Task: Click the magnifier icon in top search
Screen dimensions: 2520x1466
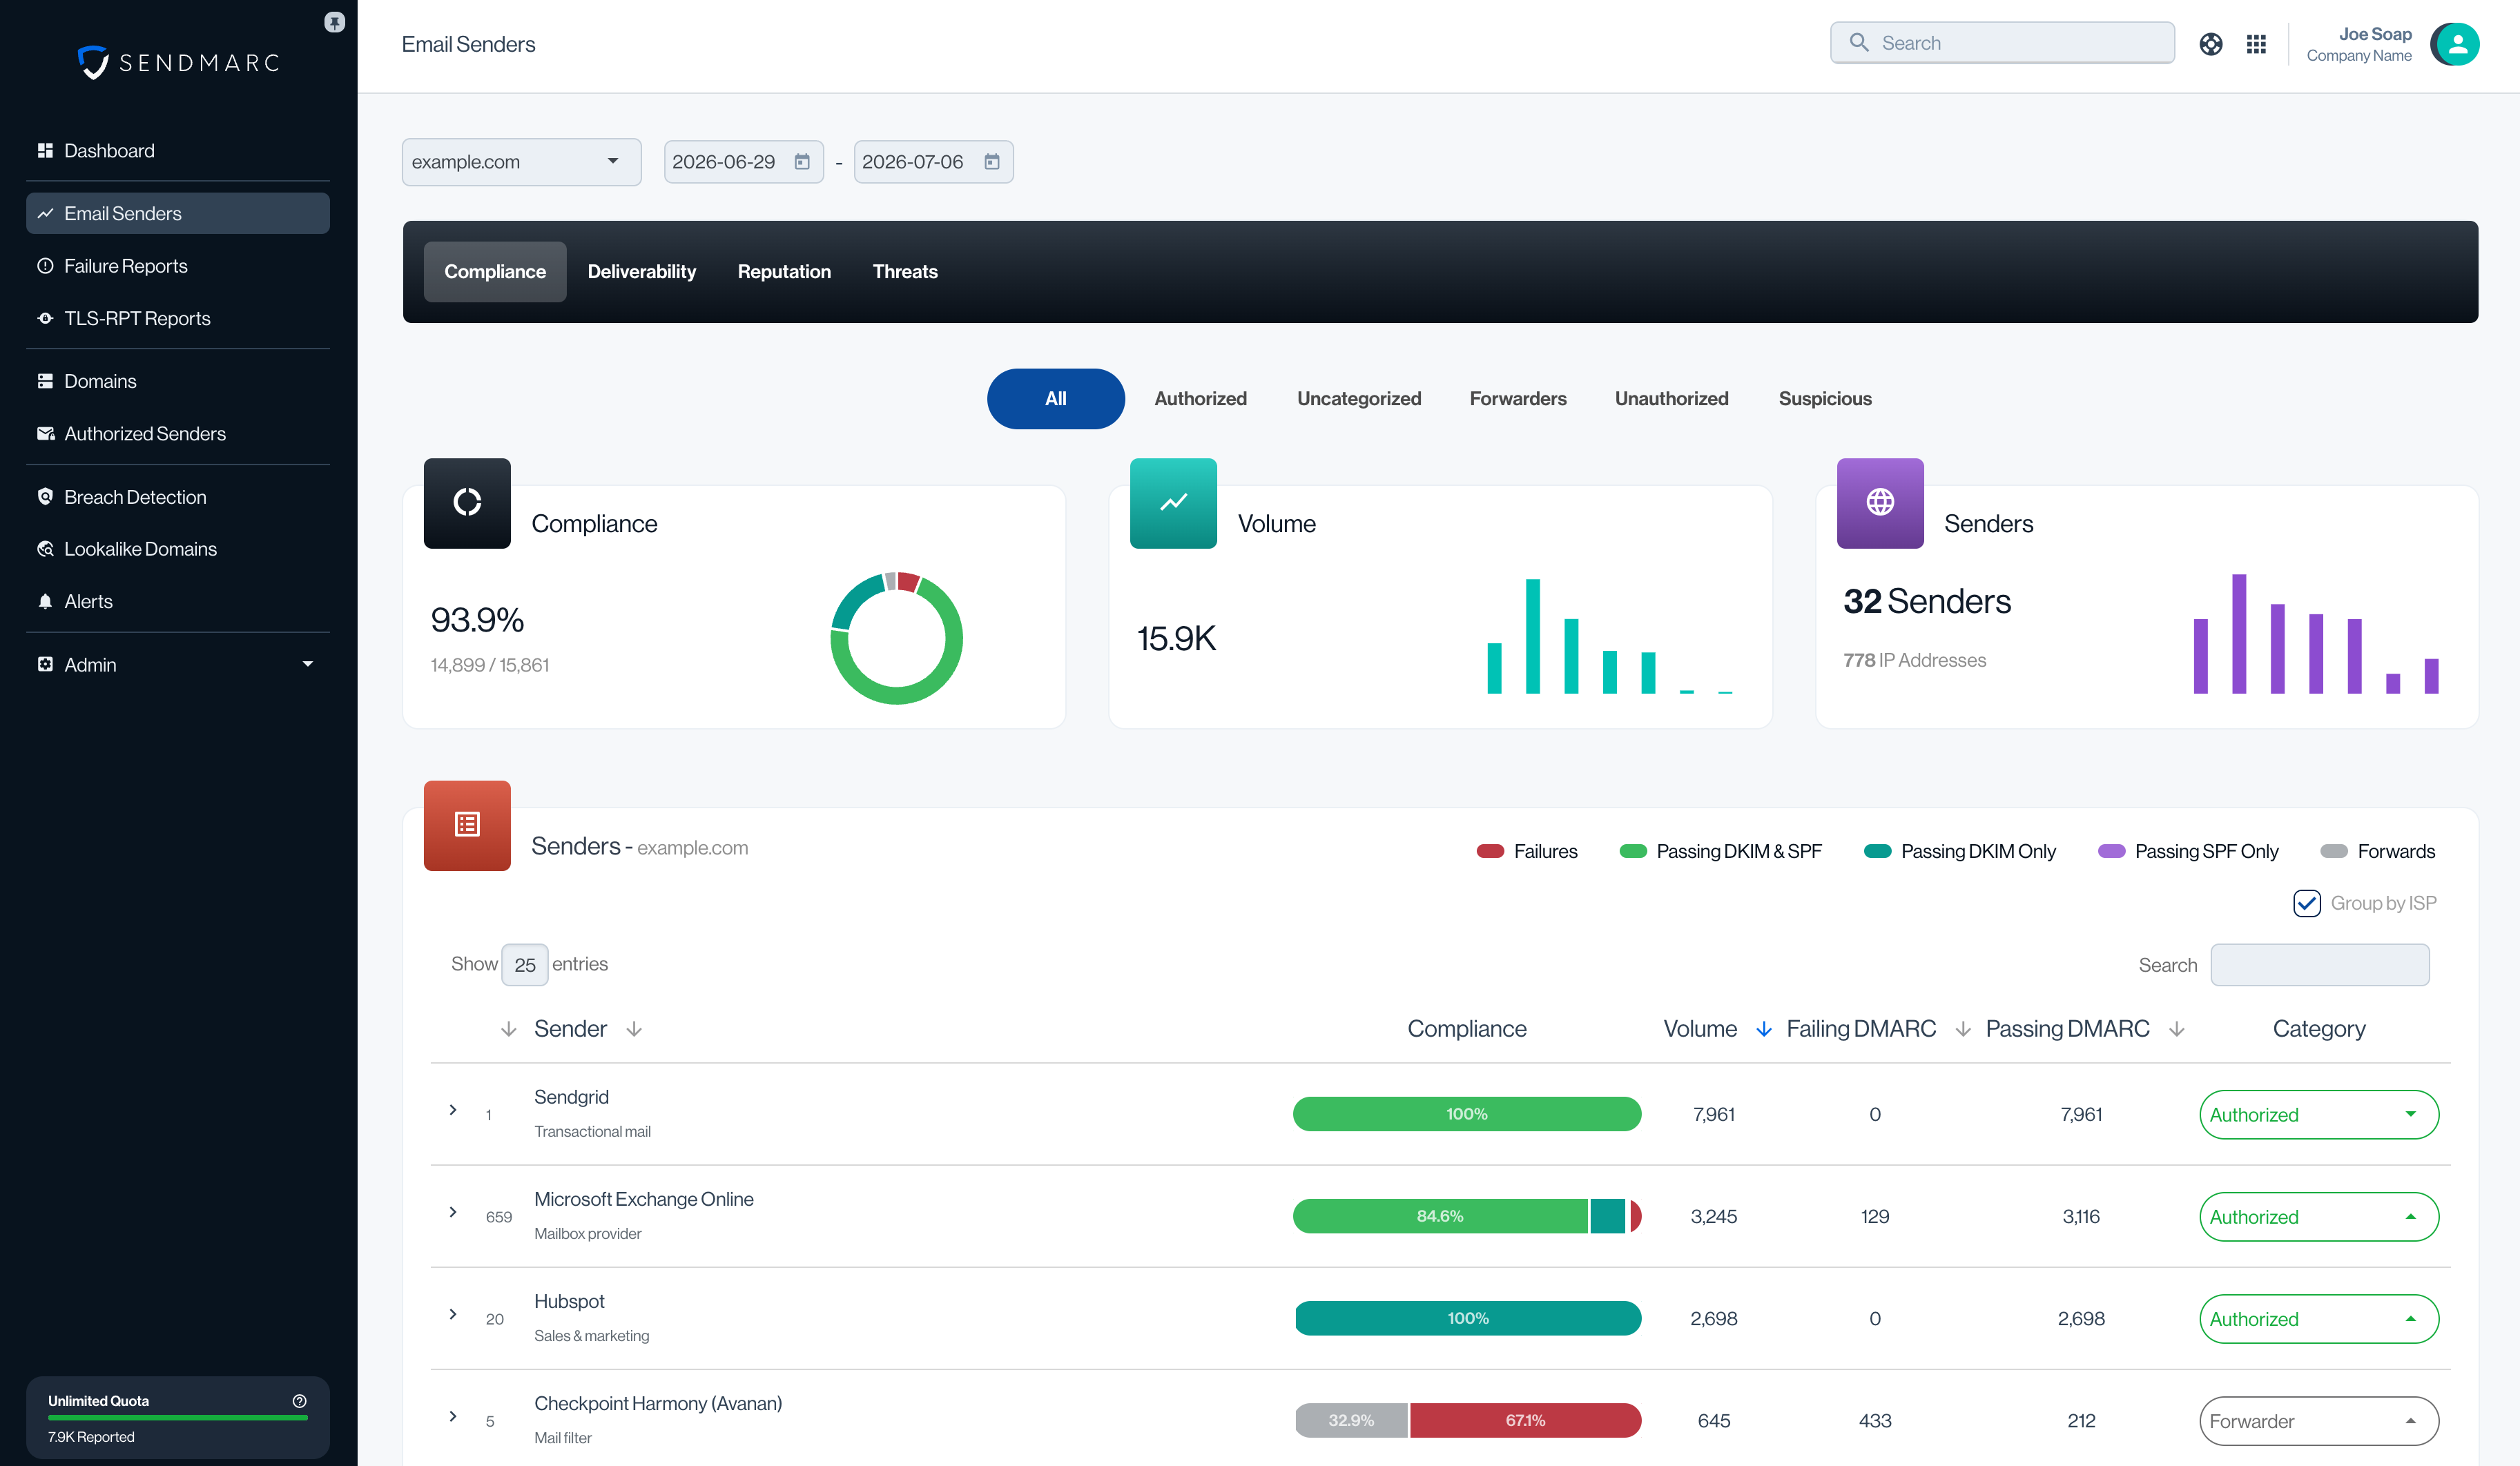Action: (1859, 42)
